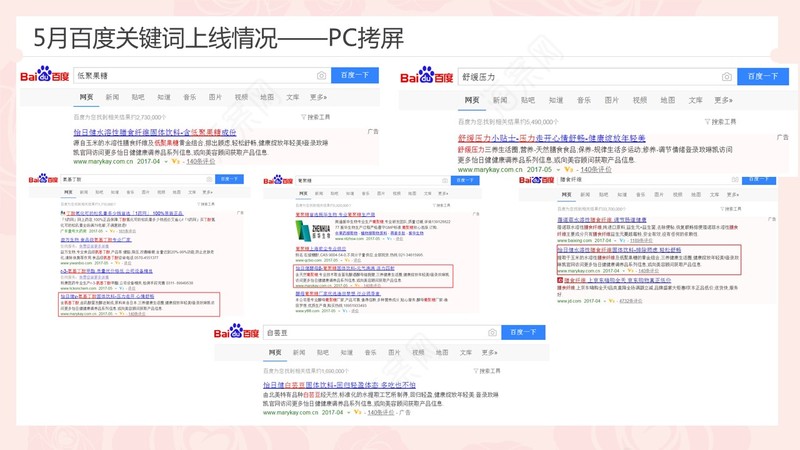Open 地图 tab in 舒缓压力 search
The image size is (800, 450).
(x=667, y=100)
